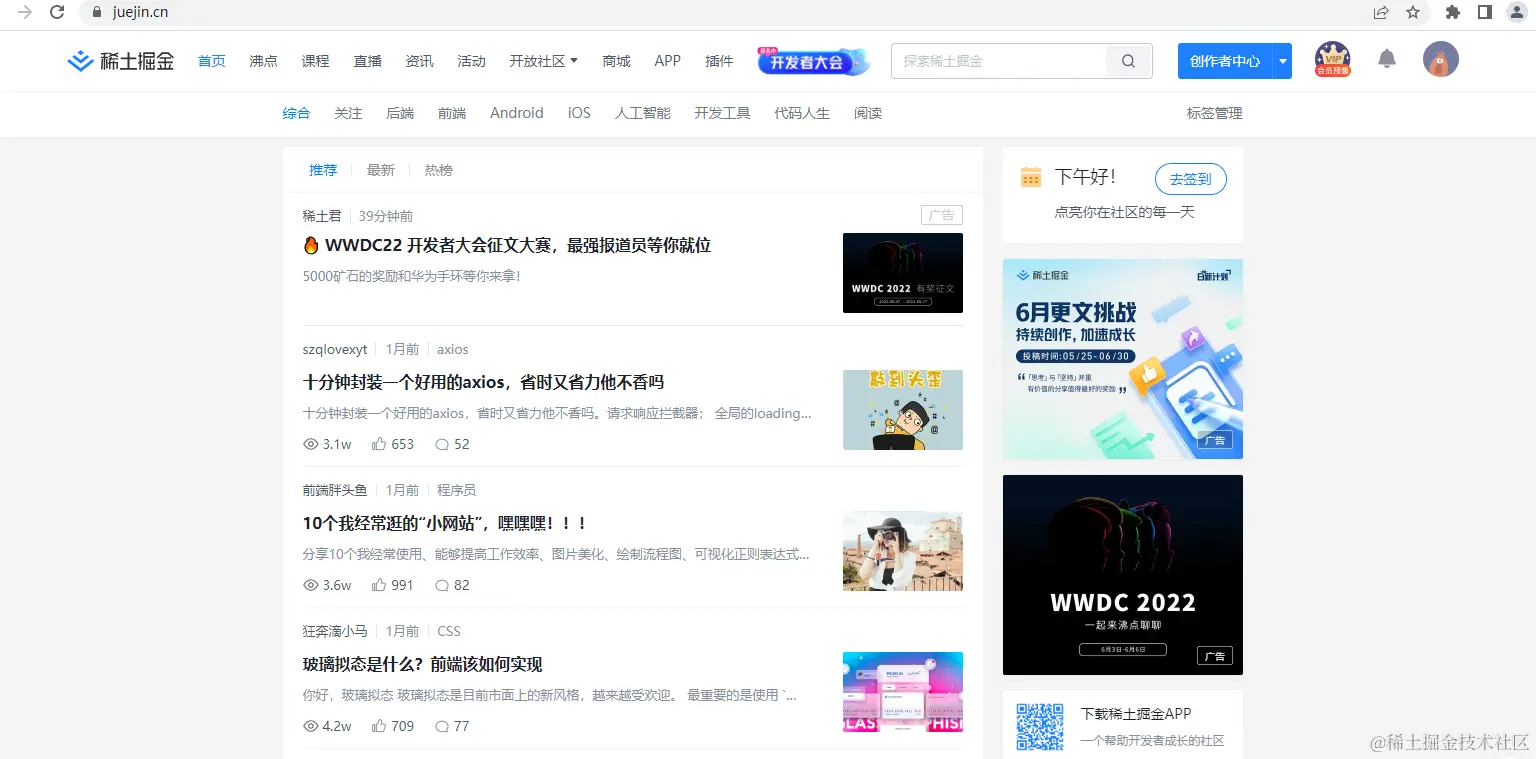Switch to the 推荐 feed tab
This screenshot has height=759, width=1536.
[323, 170]
